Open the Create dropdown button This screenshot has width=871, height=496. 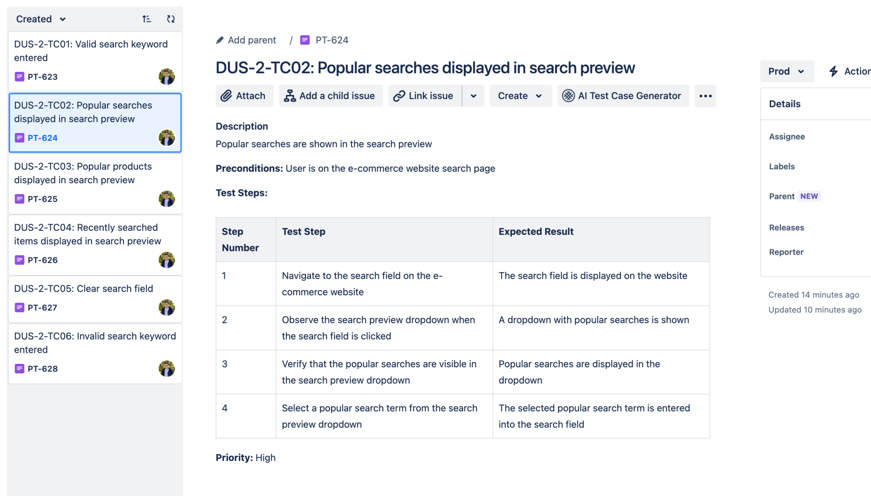tap(520, 96)
